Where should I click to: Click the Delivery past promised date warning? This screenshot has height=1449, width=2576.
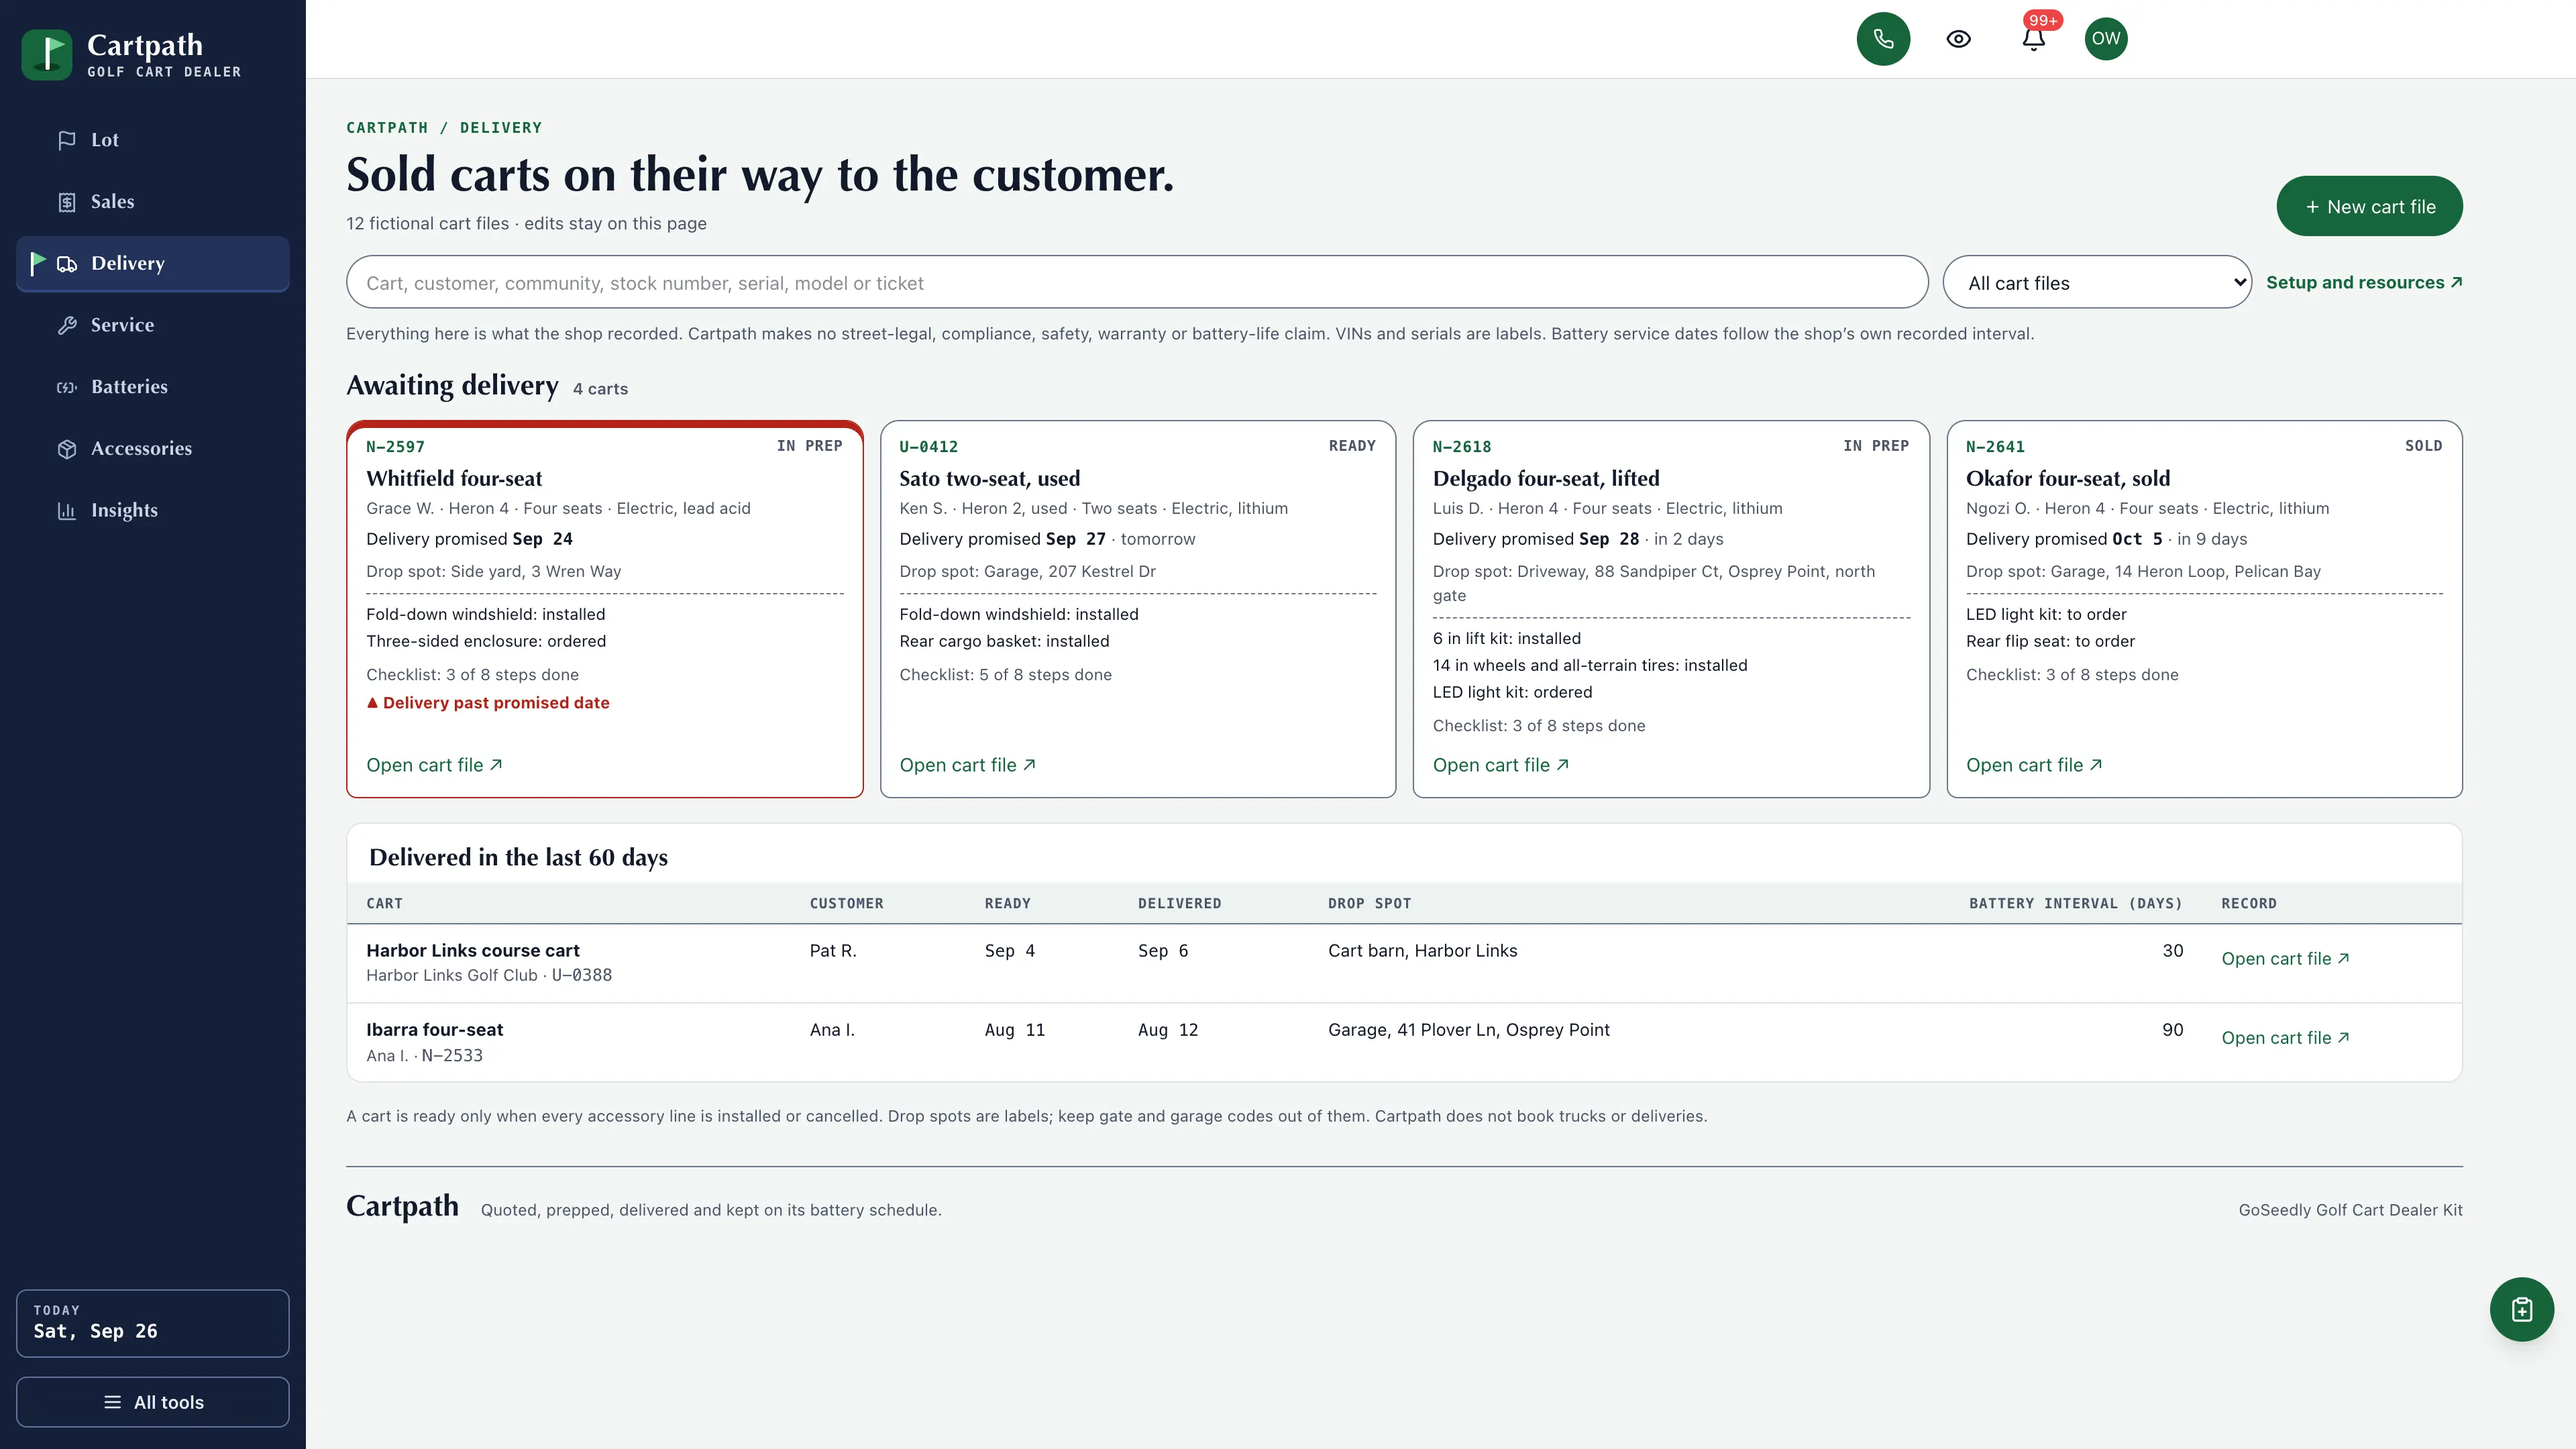tap(488, 703)
